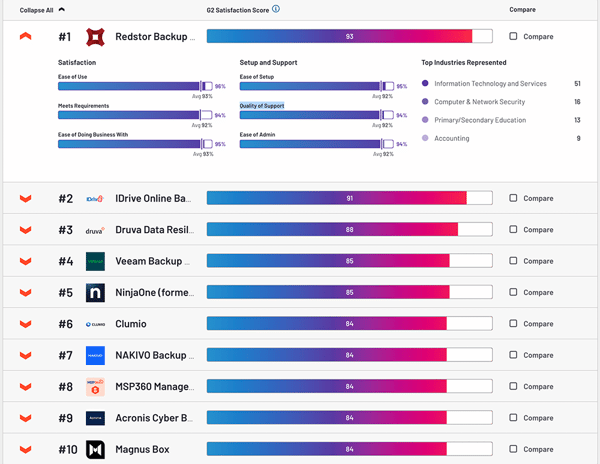Click the MSP360 logo icon
600x464 pixels.
(x=95, y=387)
